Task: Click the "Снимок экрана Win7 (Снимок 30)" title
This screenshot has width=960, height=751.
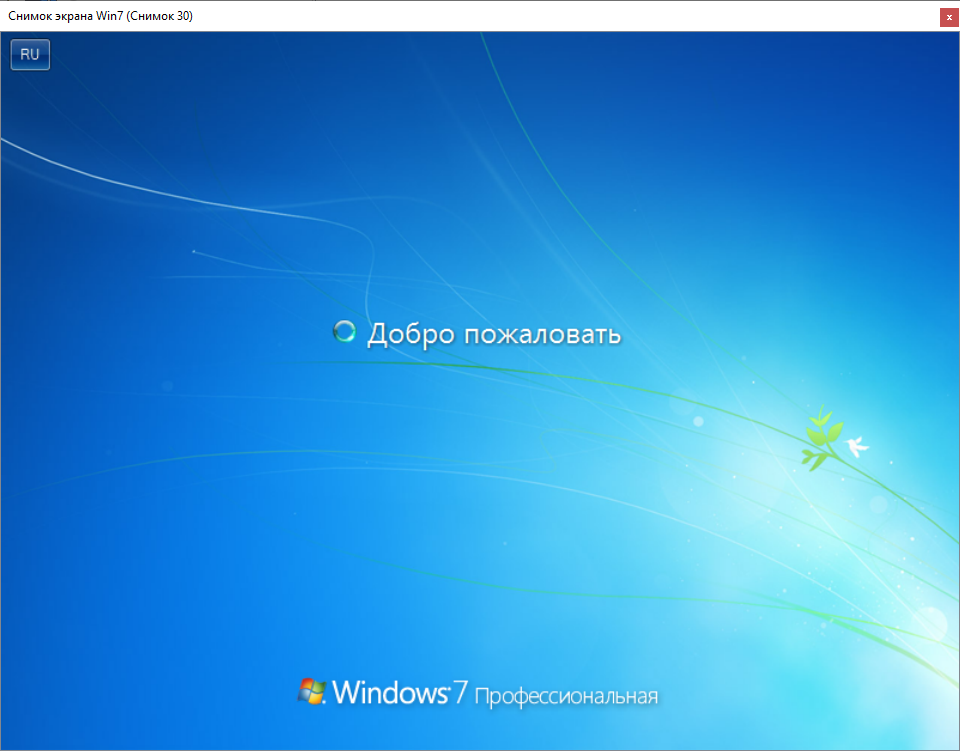Action: click(100, 16)
